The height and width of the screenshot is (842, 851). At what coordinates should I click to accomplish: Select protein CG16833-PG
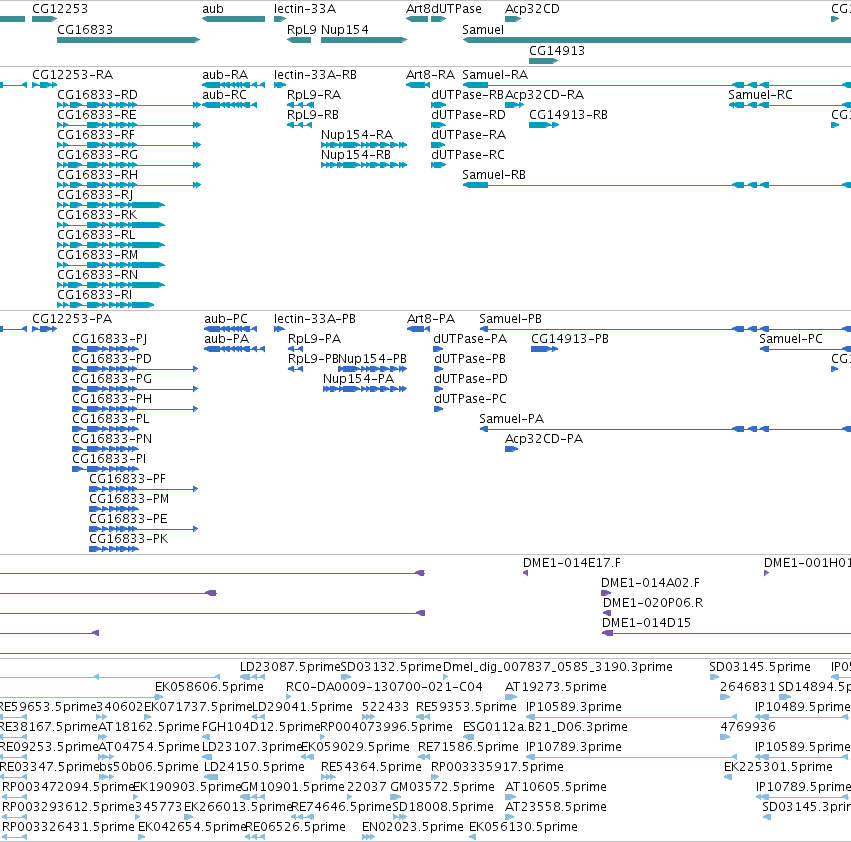[x=112, y=379]
